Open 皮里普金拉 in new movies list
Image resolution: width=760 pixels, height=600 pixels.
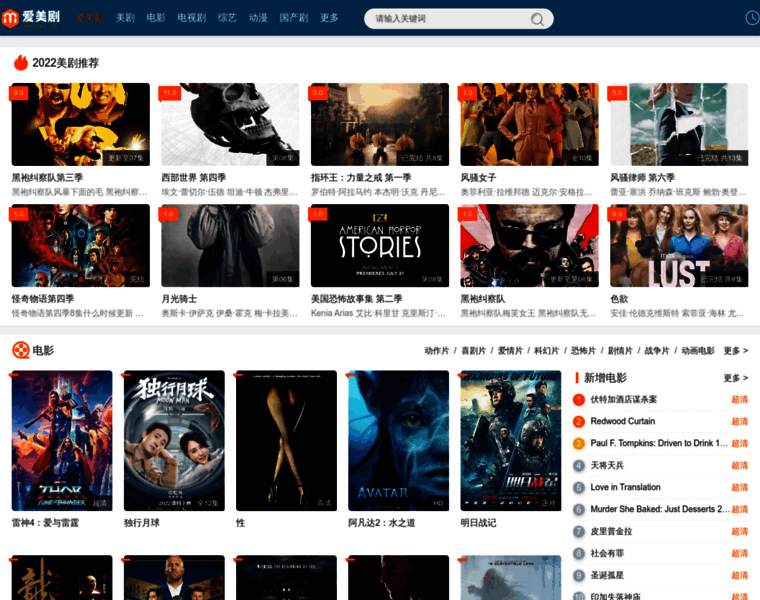click(x=611, y=531)
